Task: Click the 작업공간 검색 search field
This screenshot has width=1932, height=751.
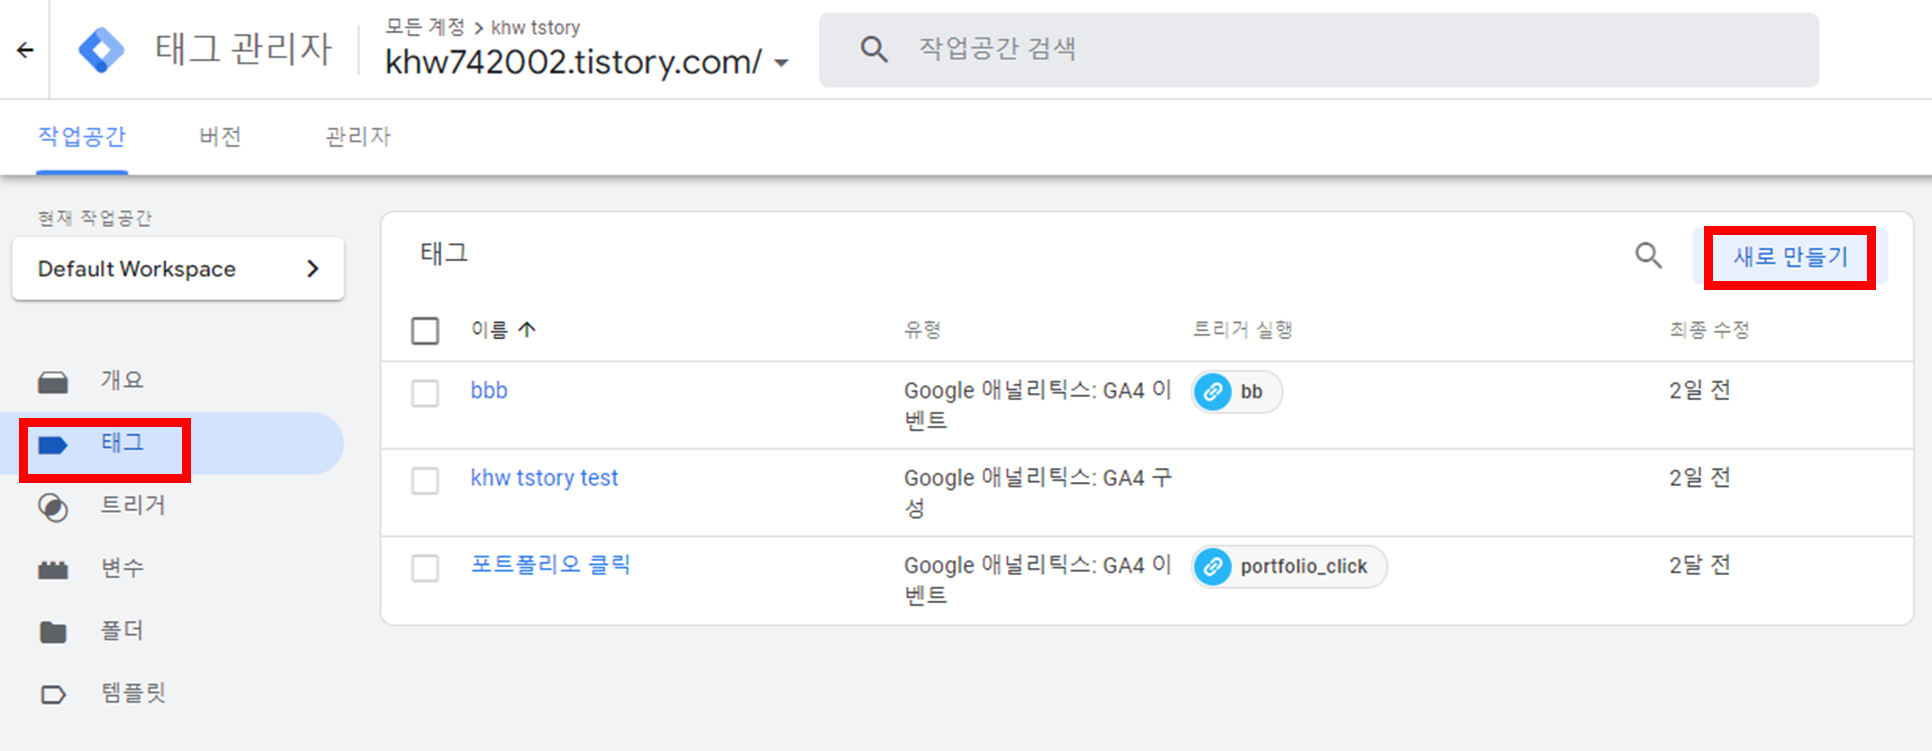Action: [1318, 49]
